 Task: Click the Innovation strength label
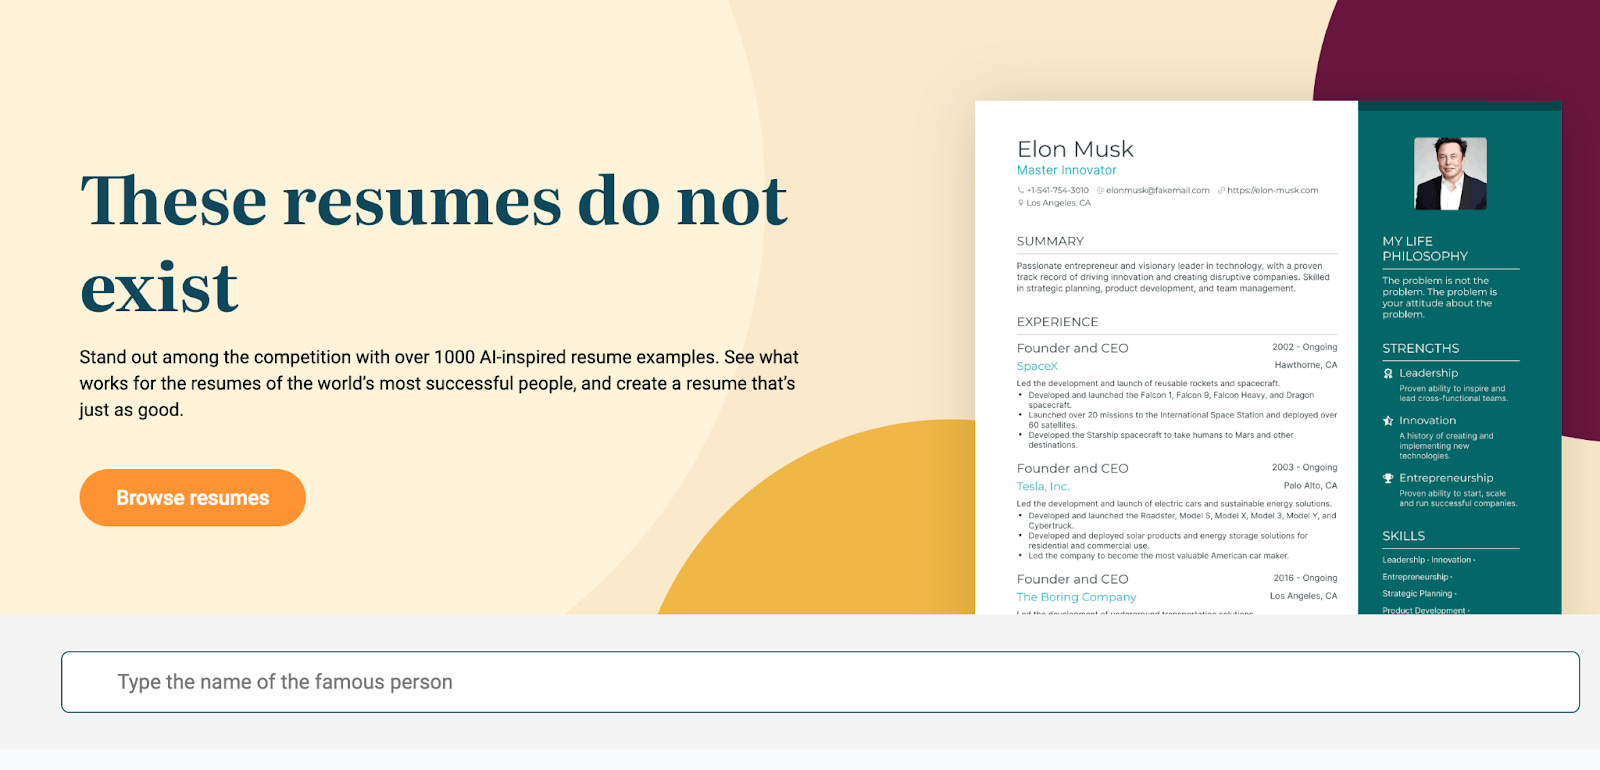[x=1427, y=421]
